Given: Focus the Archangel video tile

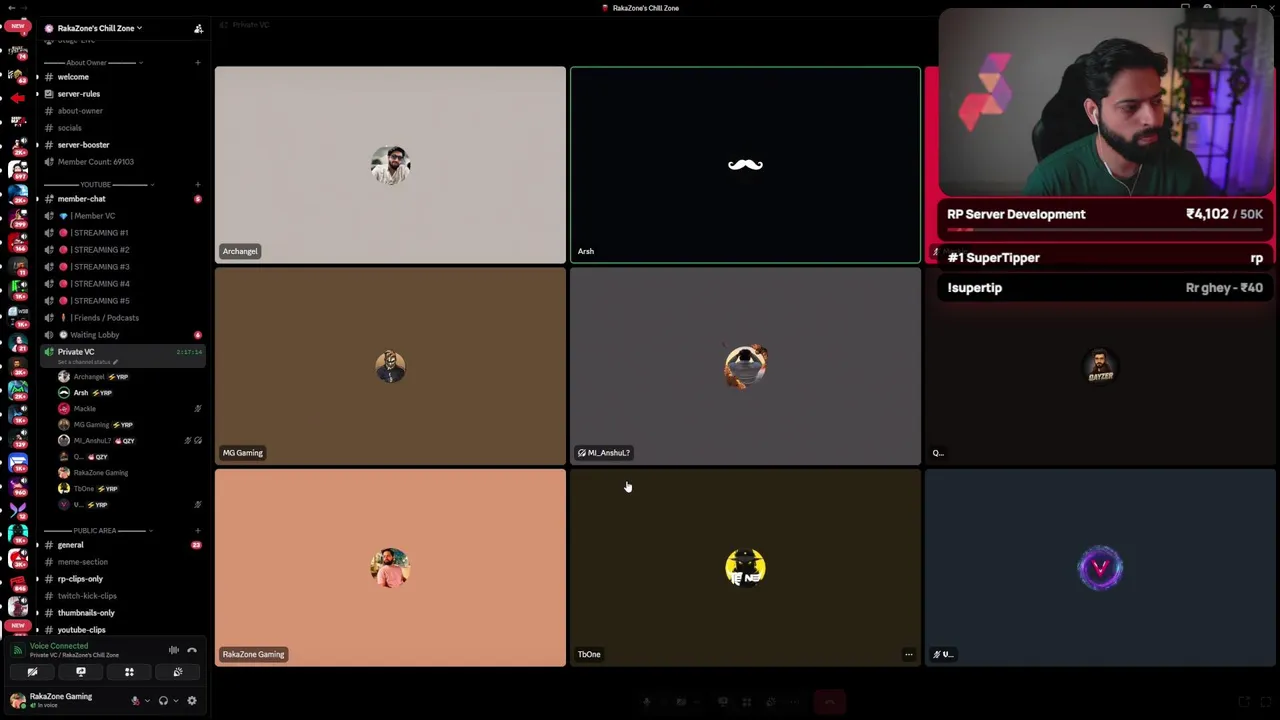Looking at the screenshot, I should 390,165.
